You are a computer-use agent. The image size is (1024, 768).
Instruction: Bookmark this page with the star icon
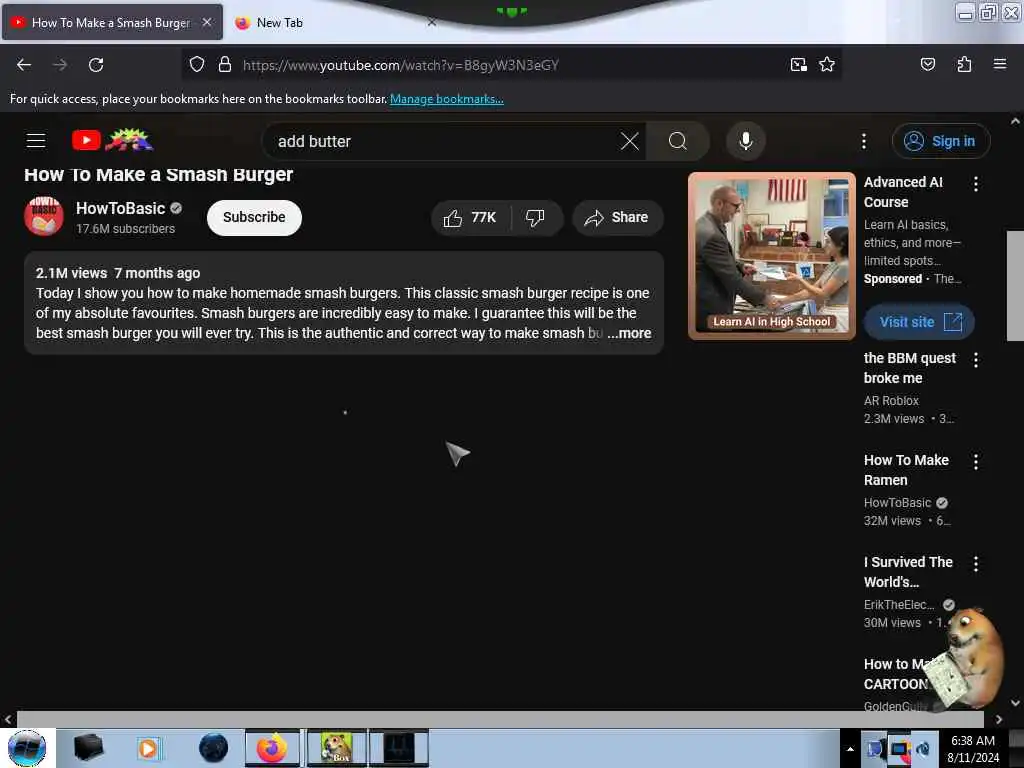(827, 64)
